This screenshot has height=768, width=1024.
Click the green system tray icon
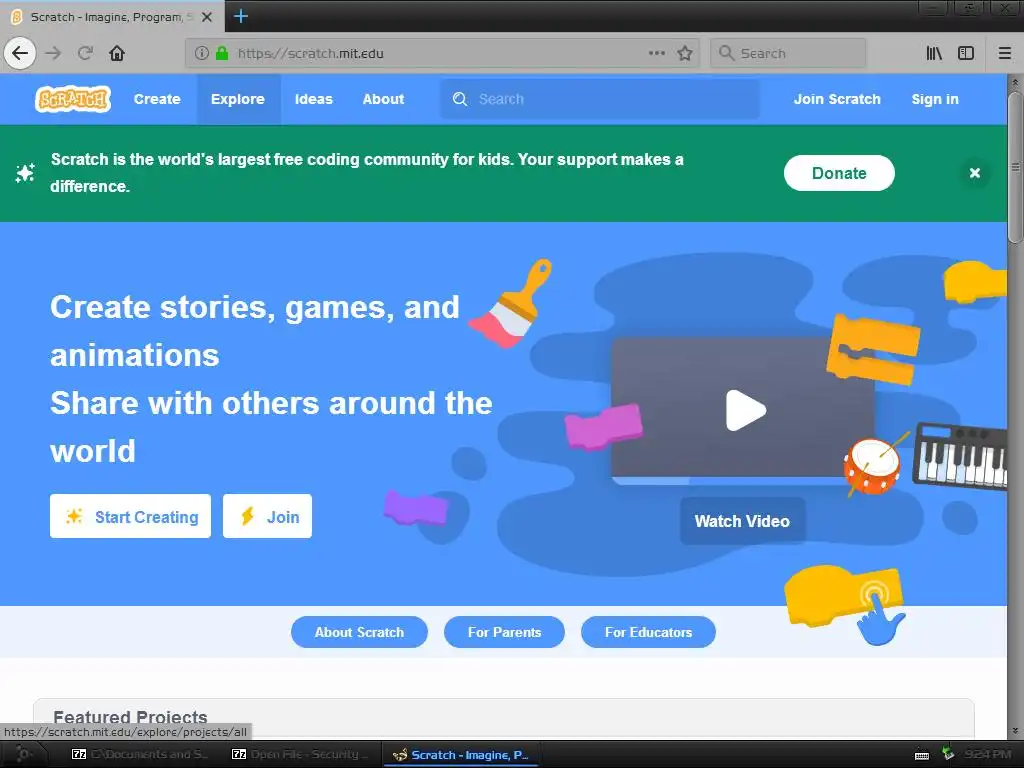click(948, 754)
